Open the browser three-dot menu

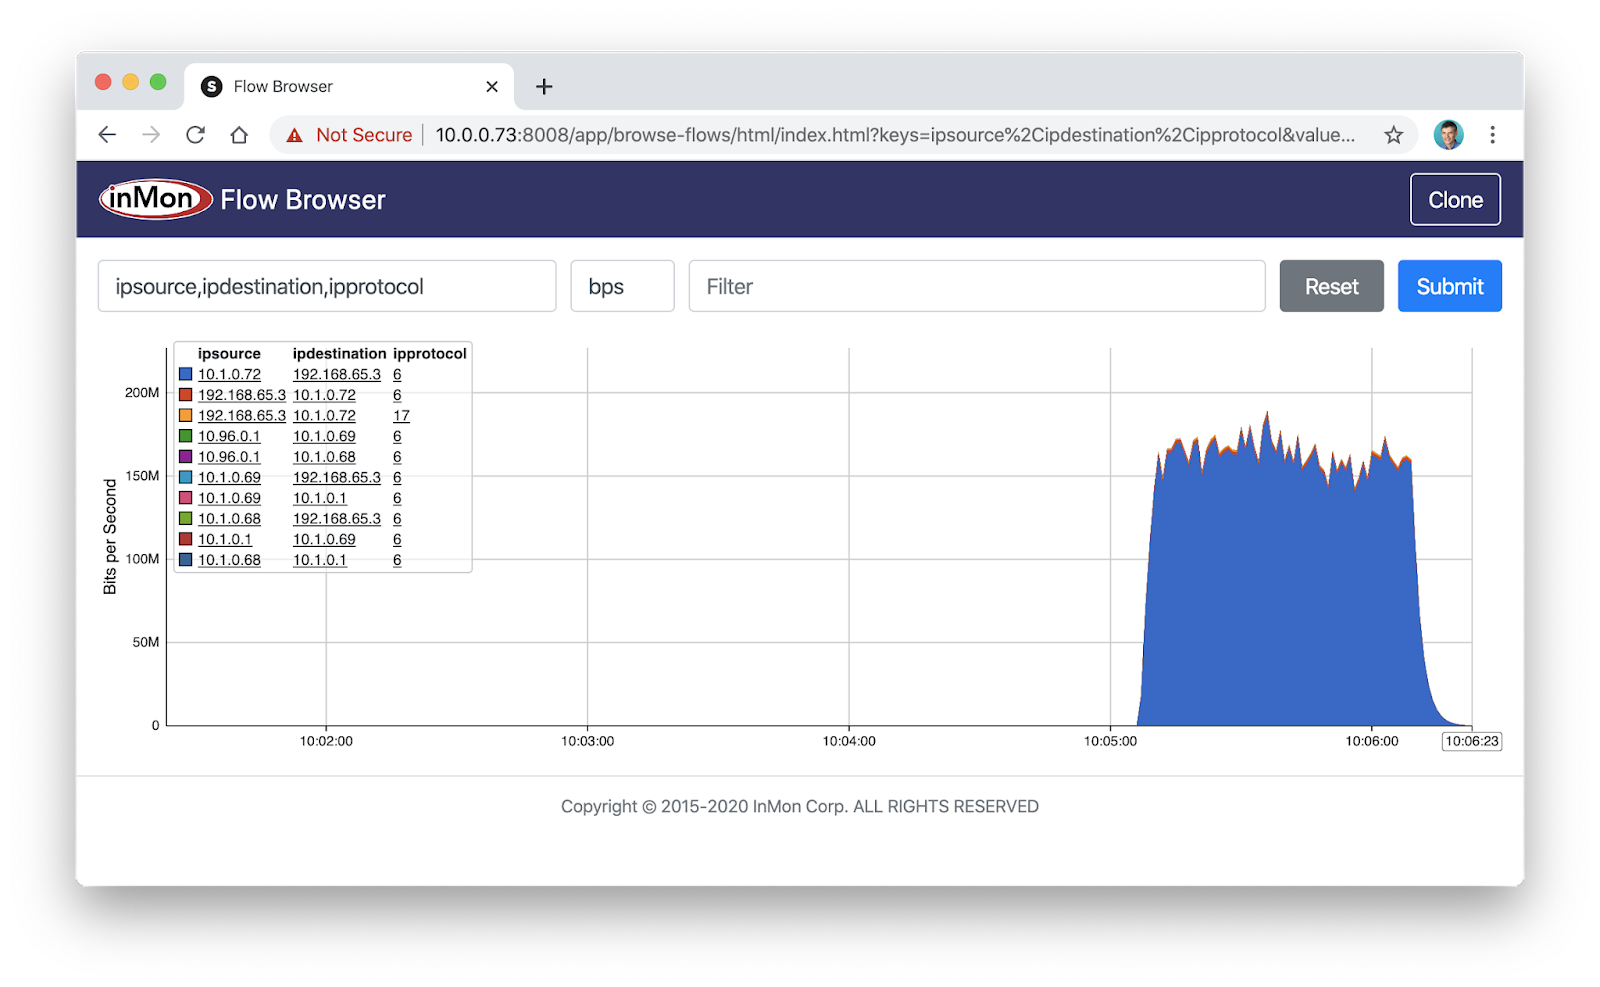[1493, 134]
